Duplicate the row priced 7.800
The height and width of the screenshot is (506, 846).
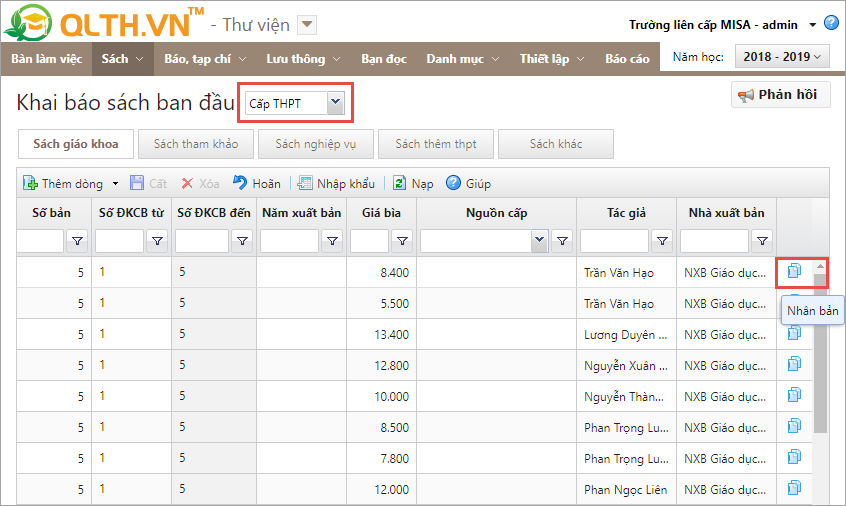[794, 457]
